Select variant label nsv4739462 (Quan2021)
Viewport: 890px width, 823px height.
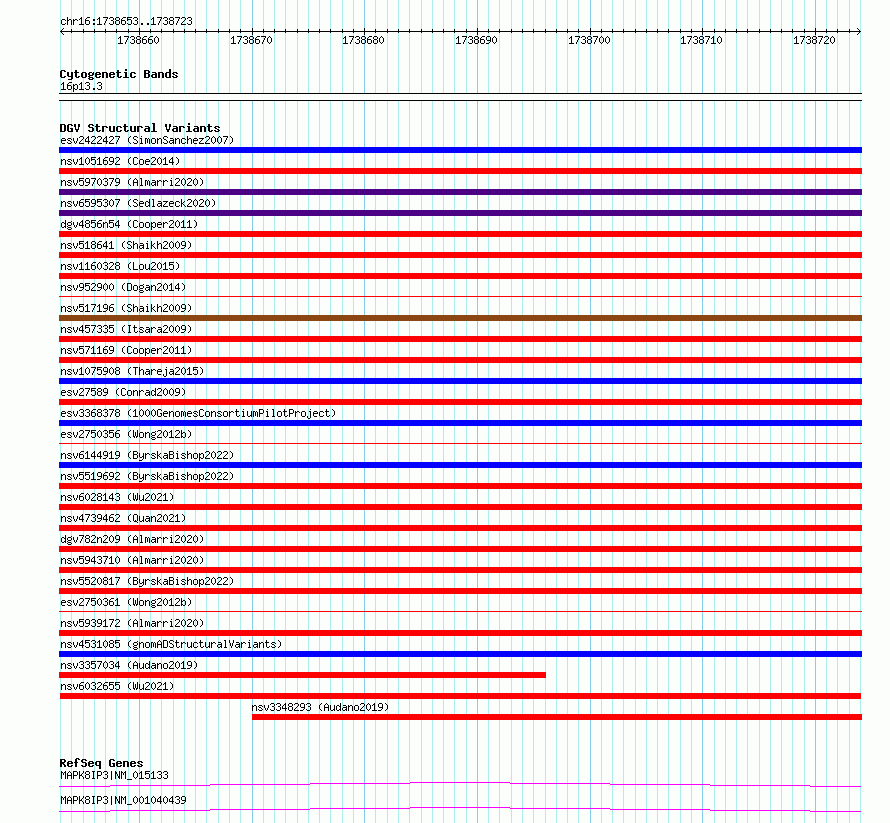coord(123,518)
